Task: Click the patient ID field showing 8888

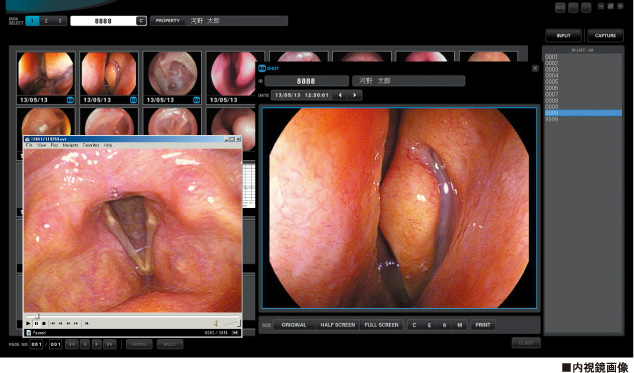Action: coord(104,21)
